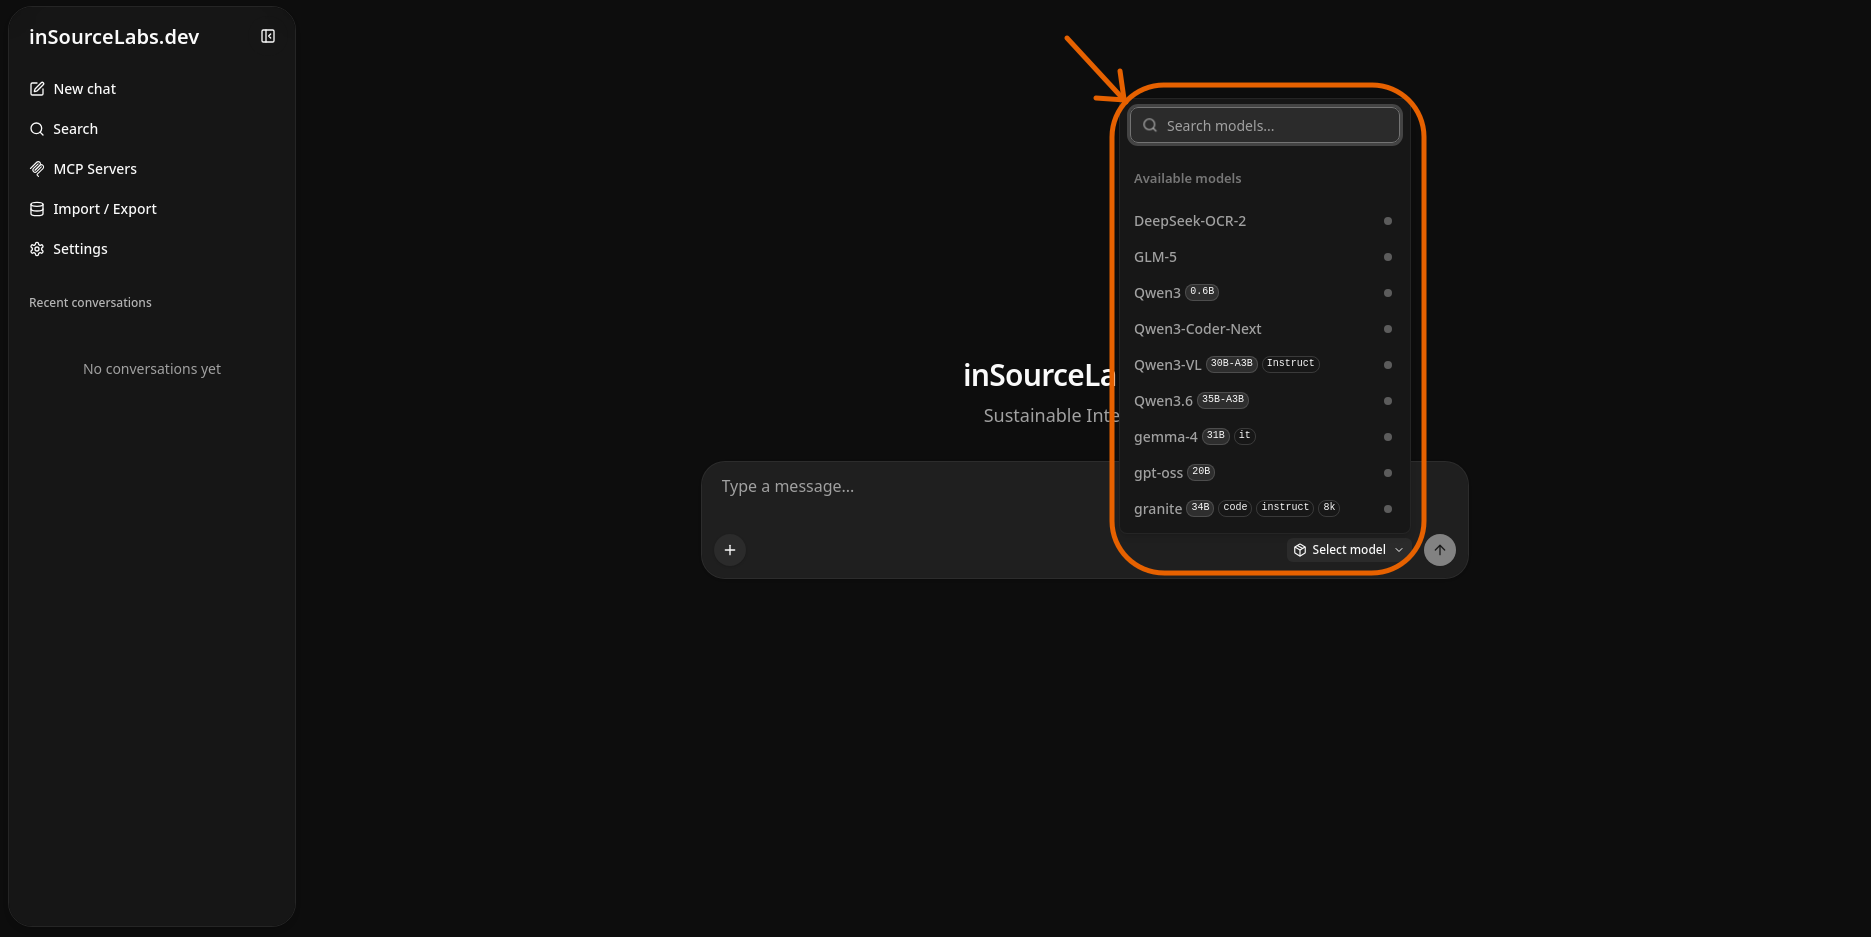The image size is (1871, 937).
Task: Open the Select model dropdown
Action: point(1349,550)
